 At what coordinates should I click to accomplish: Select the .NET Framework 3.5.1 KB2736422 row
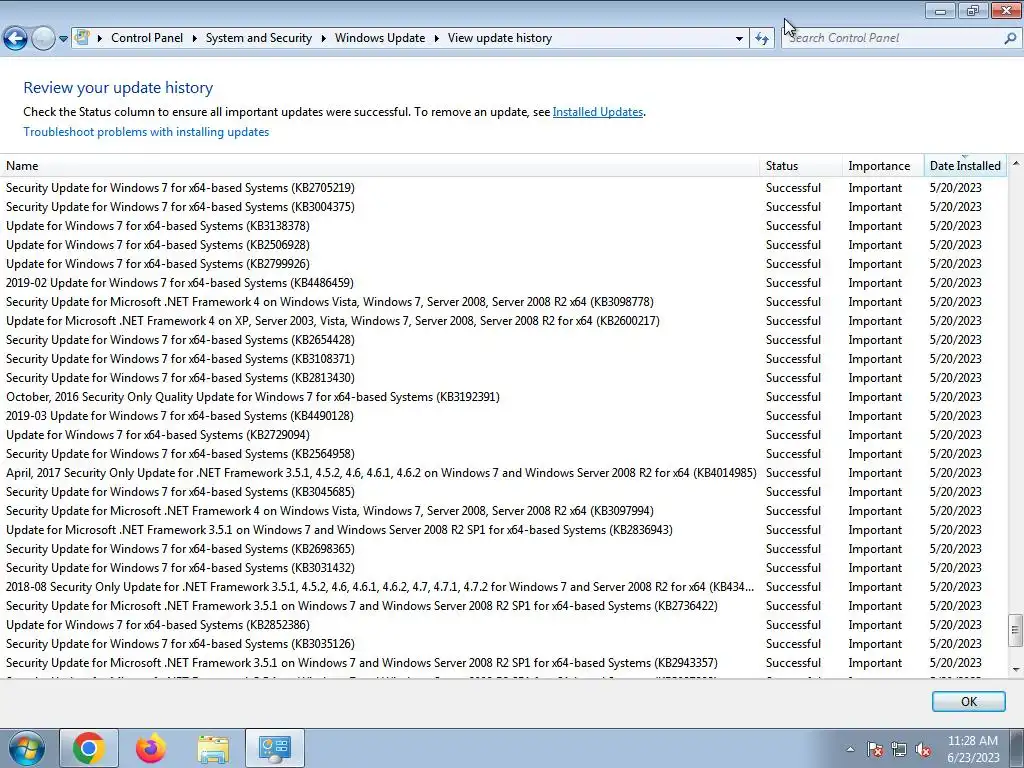504,605
